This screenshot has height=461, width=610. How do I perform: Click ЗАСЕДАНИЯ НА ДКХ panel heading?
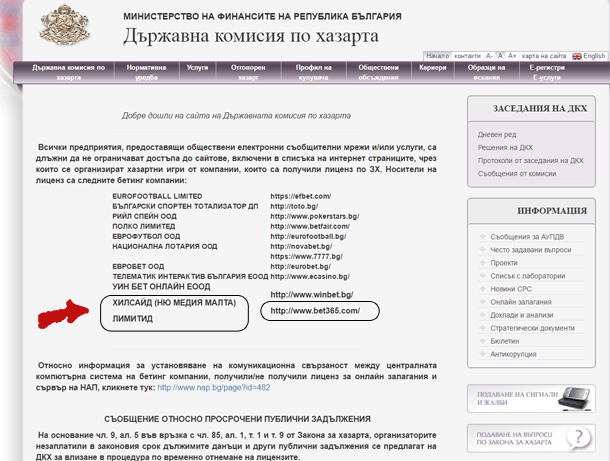[x=540, y=109]
